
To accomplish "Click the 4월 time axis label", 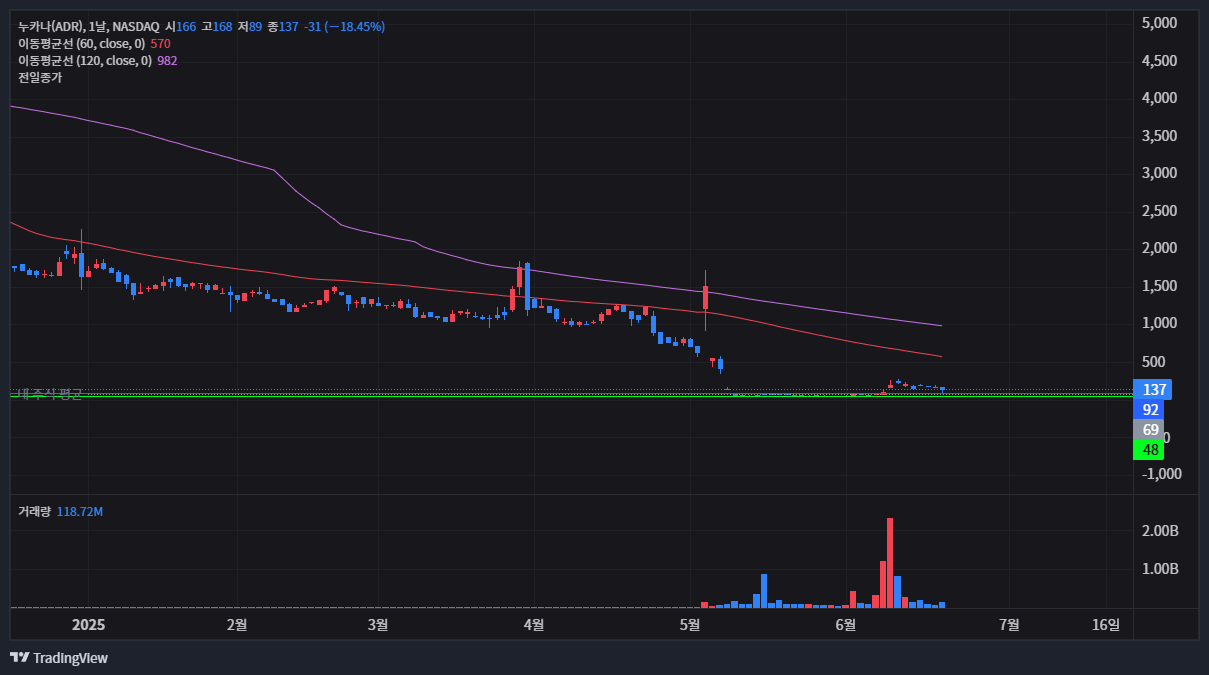I will pyautogui.click(x=534, y=625).
